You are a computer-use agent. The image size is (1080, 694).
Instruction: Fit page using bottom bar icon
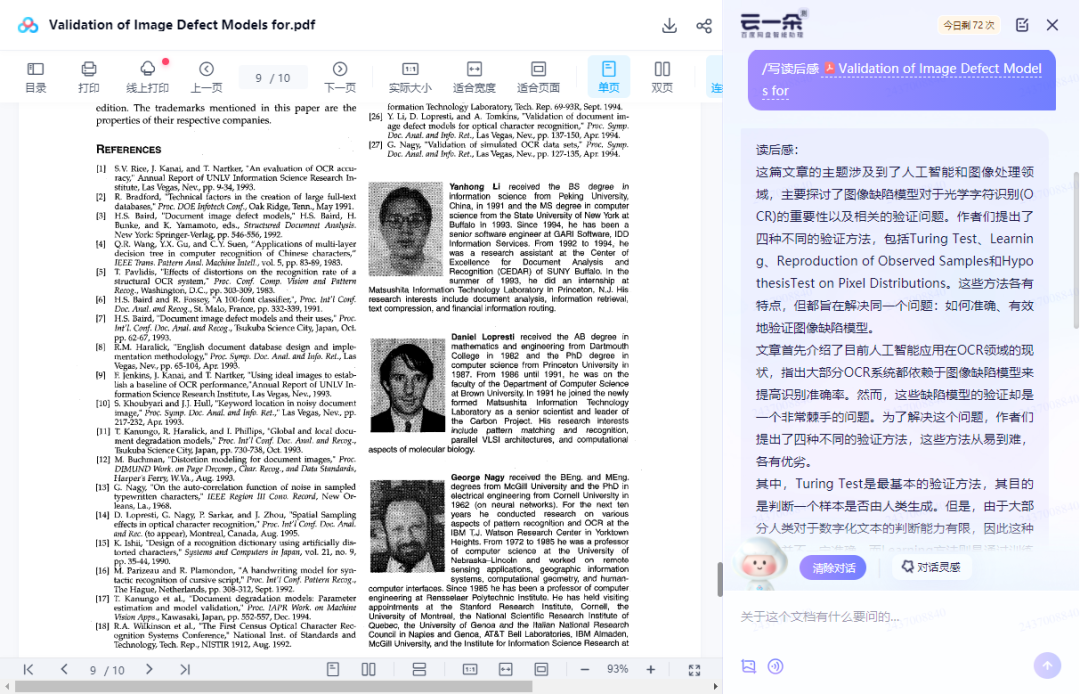[x=541, y=669]
